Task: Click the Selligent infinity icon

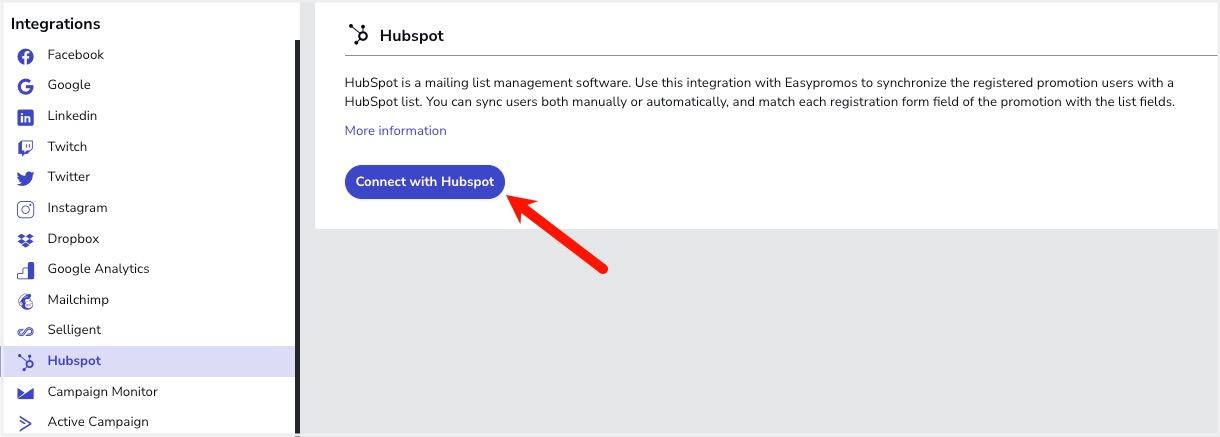Action: (26, 331)
